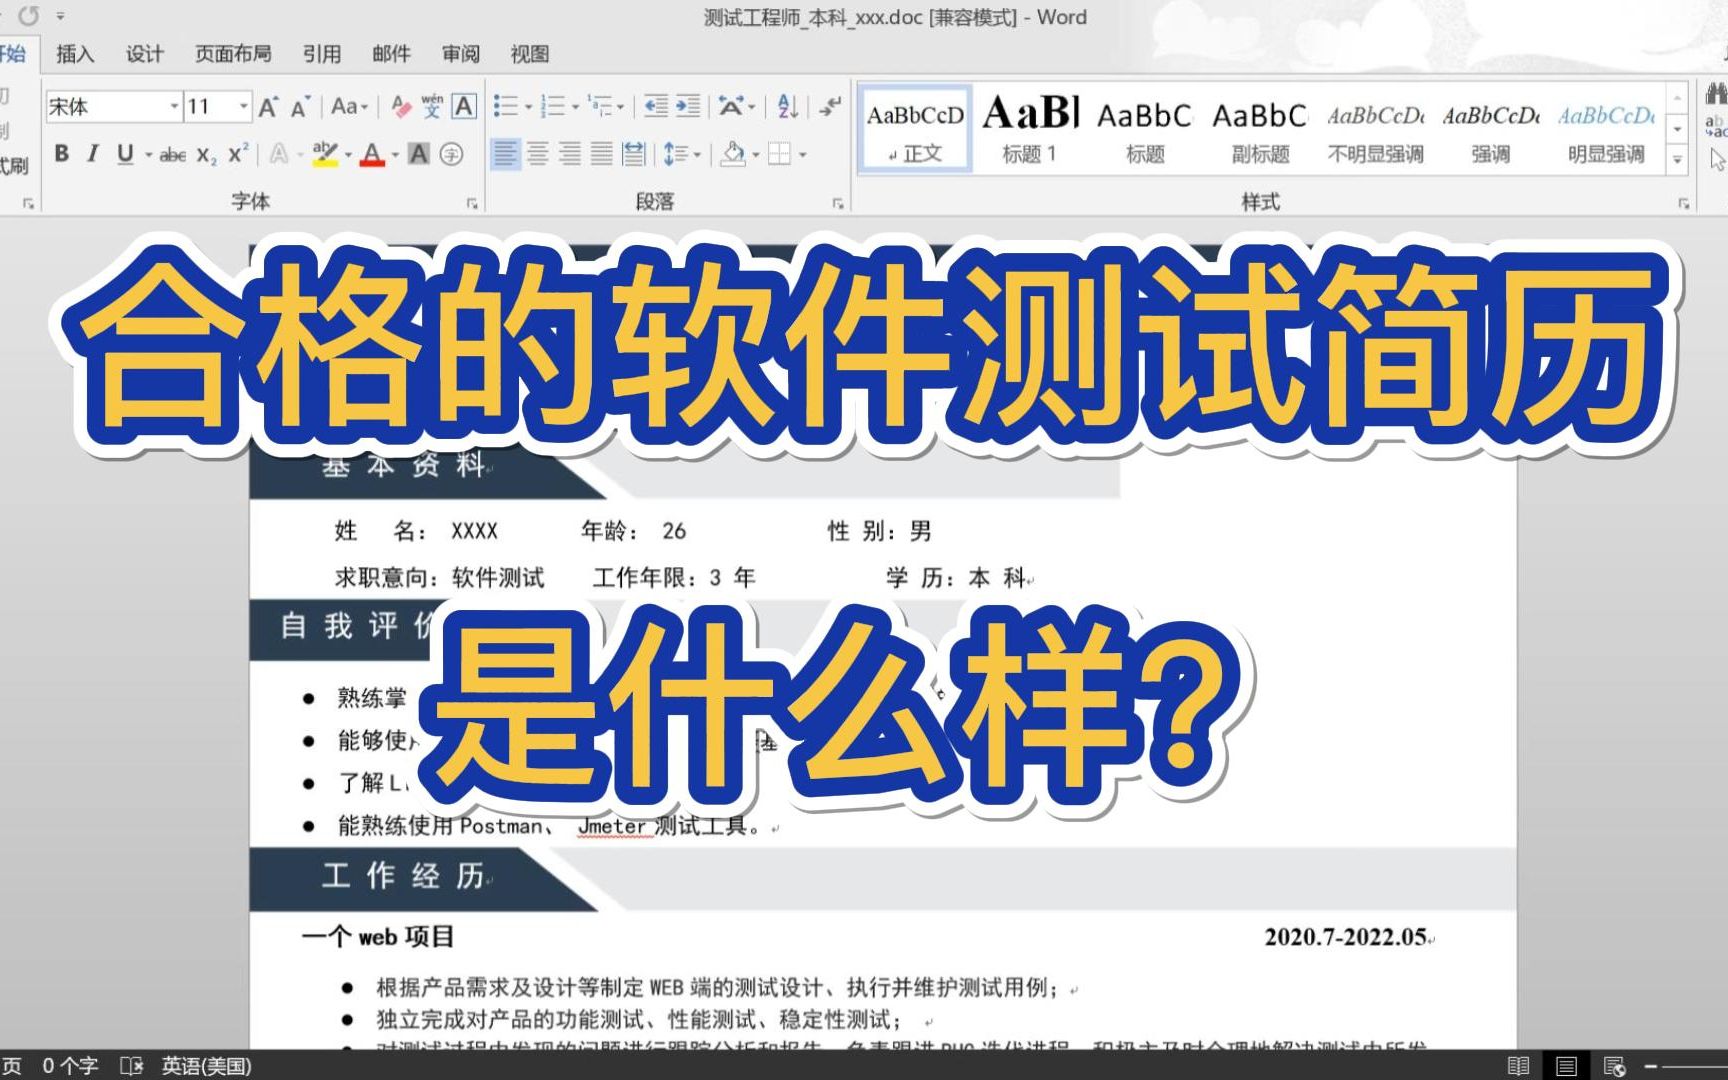Click the grow font size icon
This screenshot has width=1728, height=1080.
pos(267,106)
